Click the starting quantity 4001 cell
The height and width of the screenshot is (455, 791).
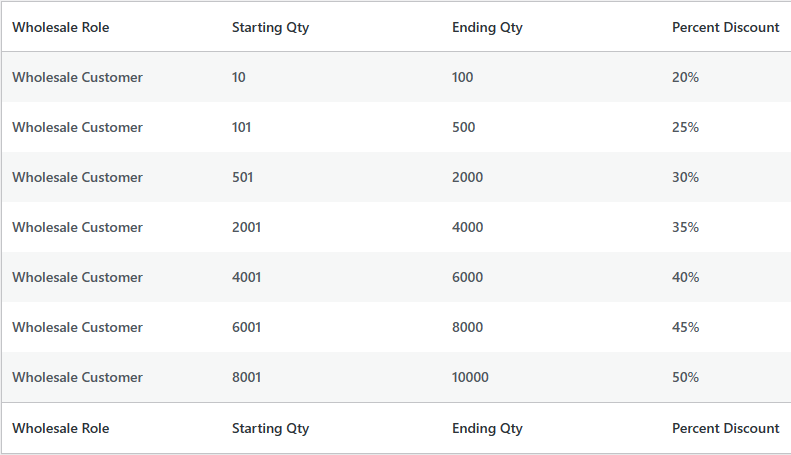[x=246, y=277]
